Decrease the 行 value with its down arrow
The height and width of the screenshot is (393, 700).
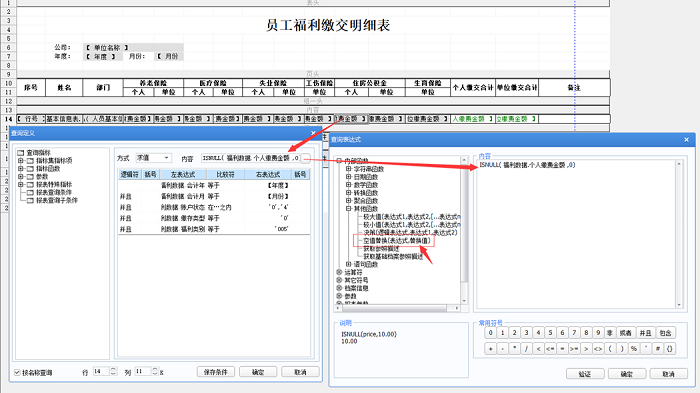click(x=113, y=374)
